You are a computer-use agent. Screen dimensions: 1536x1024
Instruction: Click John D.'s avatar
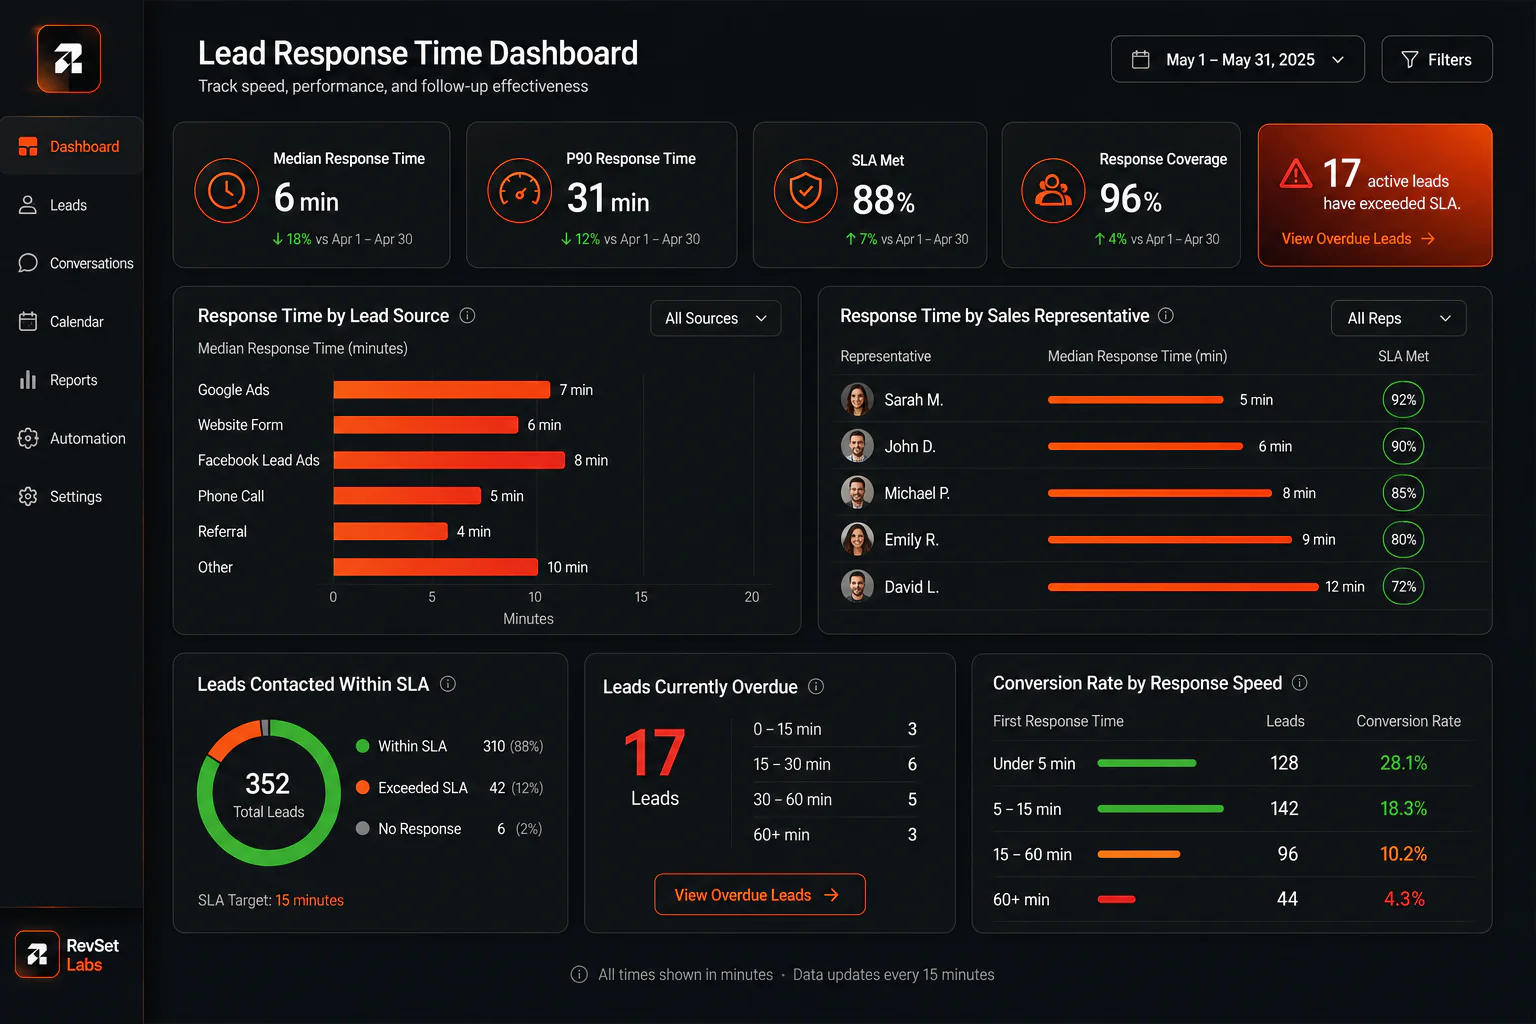coord(857,446)
